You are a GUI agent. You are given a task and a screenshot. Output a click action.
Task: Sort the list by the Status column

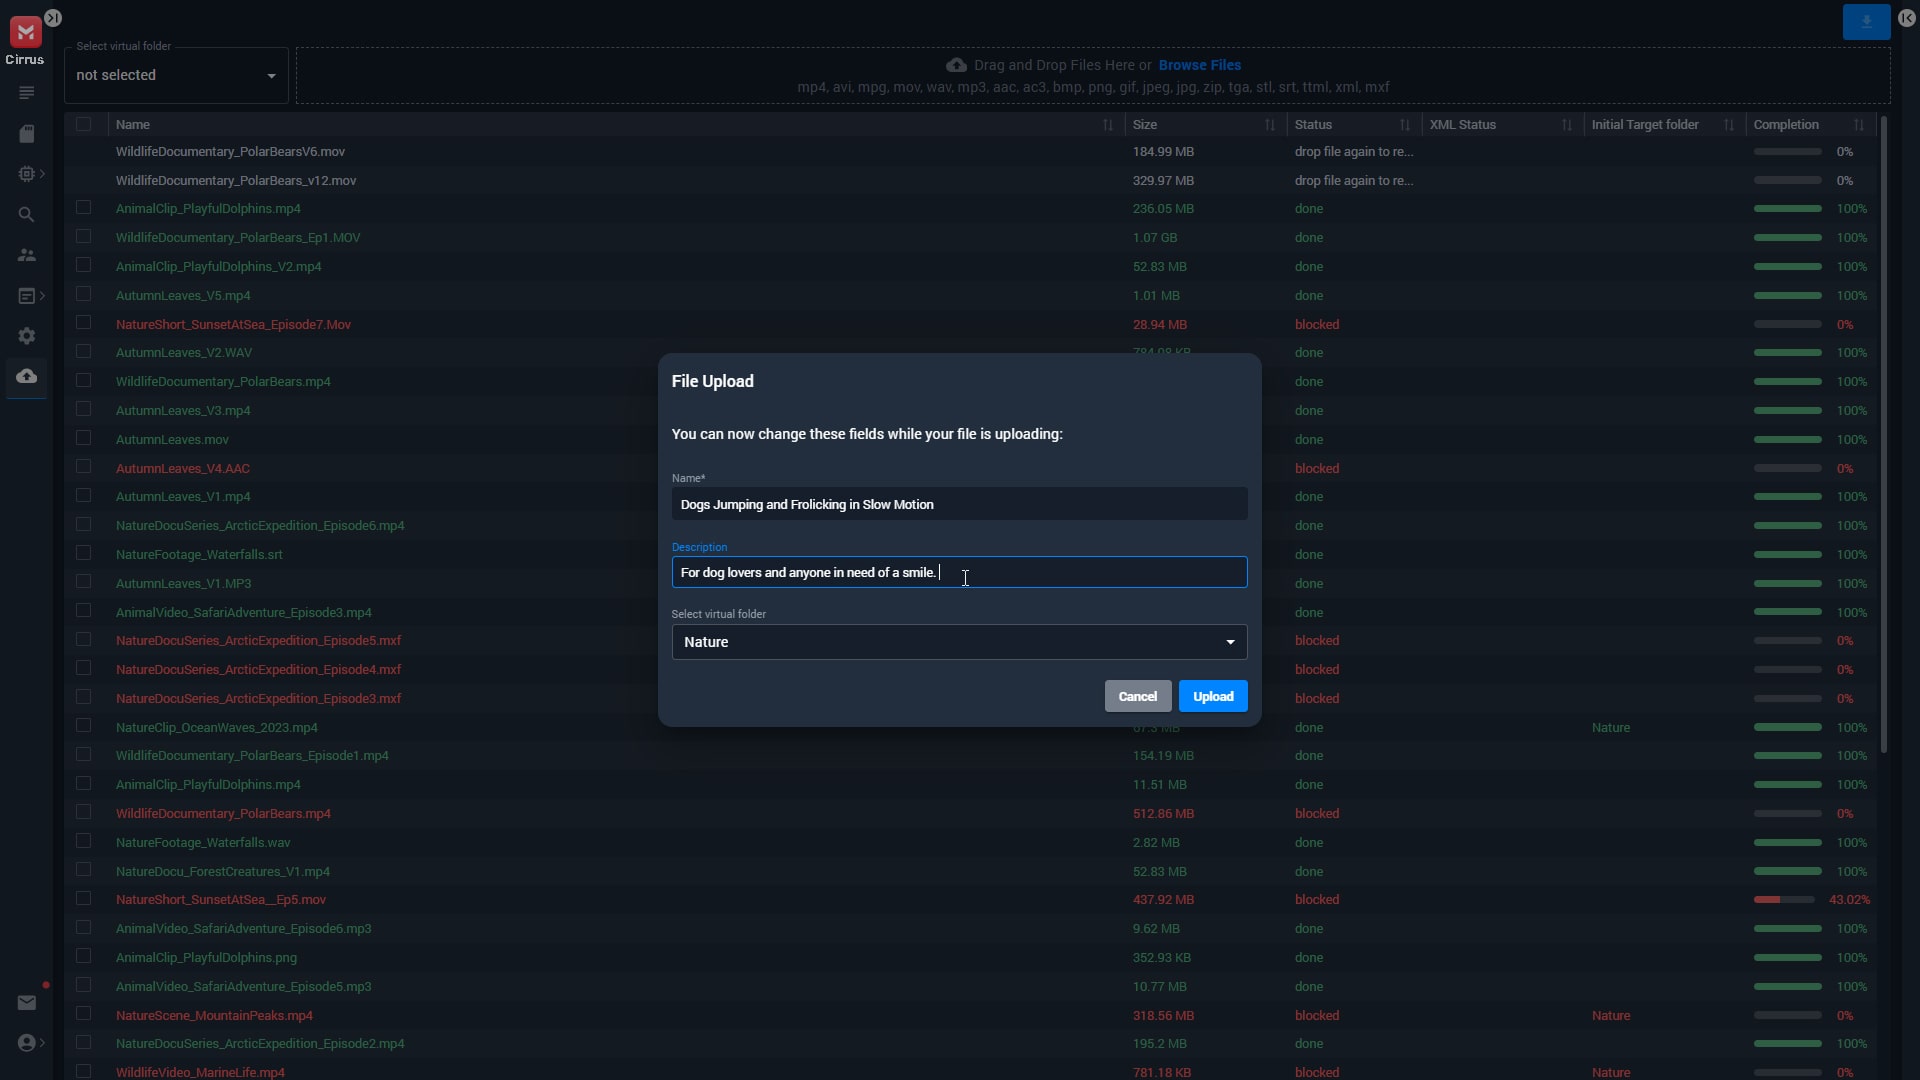(1404, 125)
